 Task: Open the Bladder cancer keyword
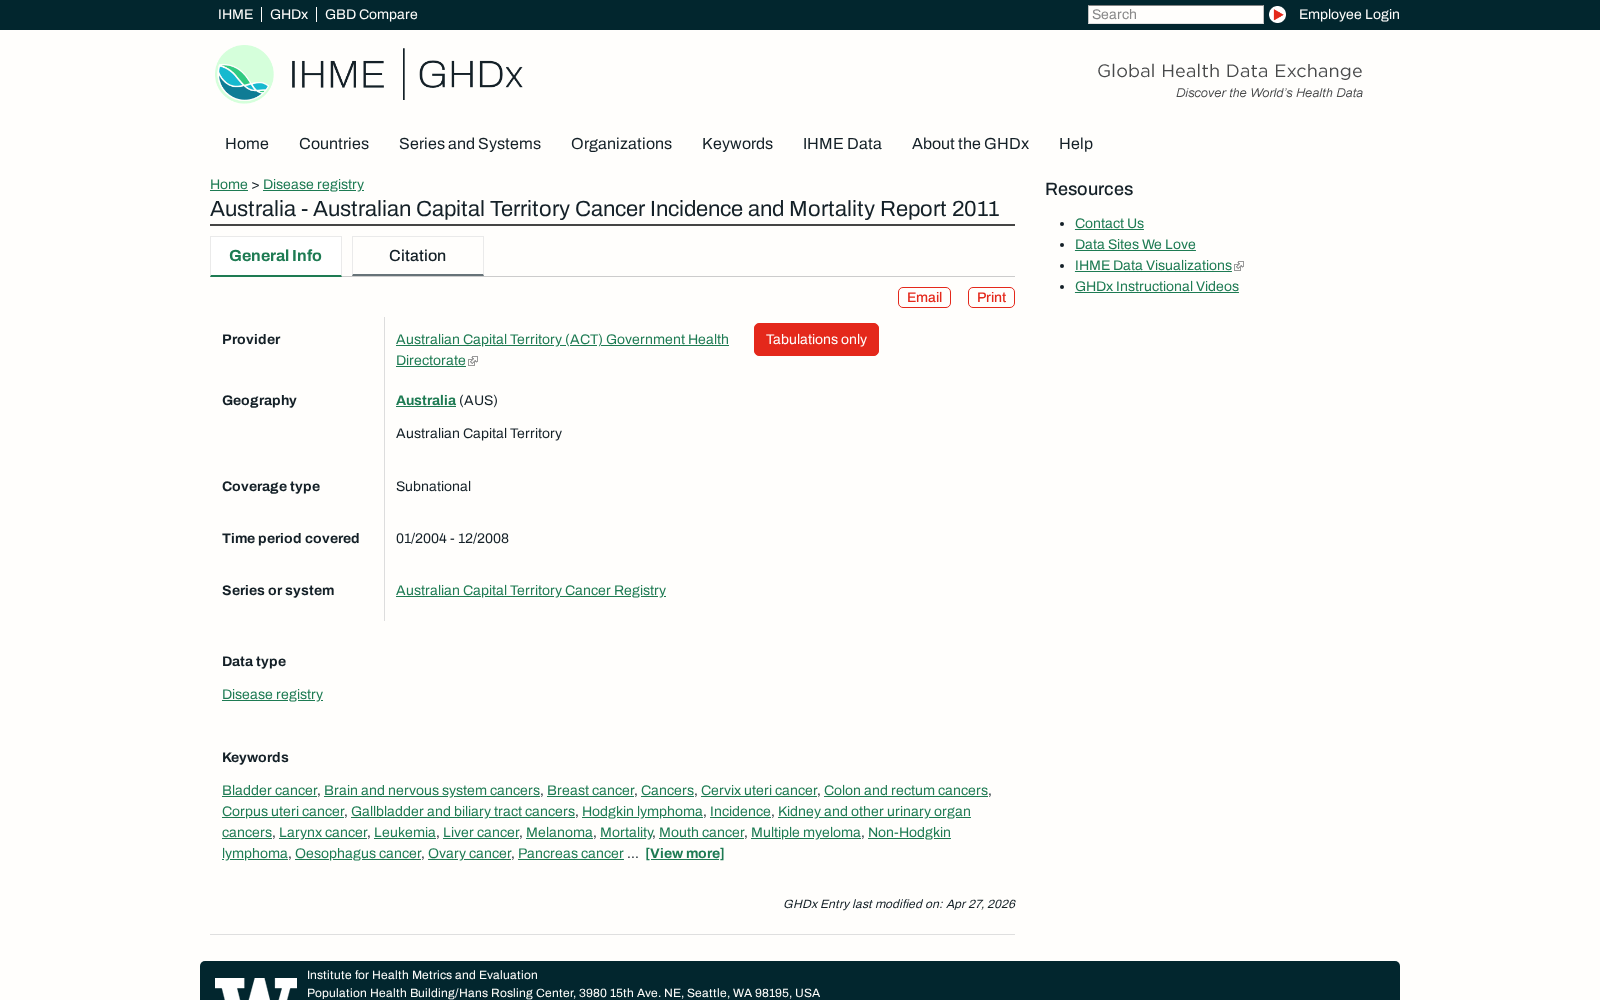(269, 790)
